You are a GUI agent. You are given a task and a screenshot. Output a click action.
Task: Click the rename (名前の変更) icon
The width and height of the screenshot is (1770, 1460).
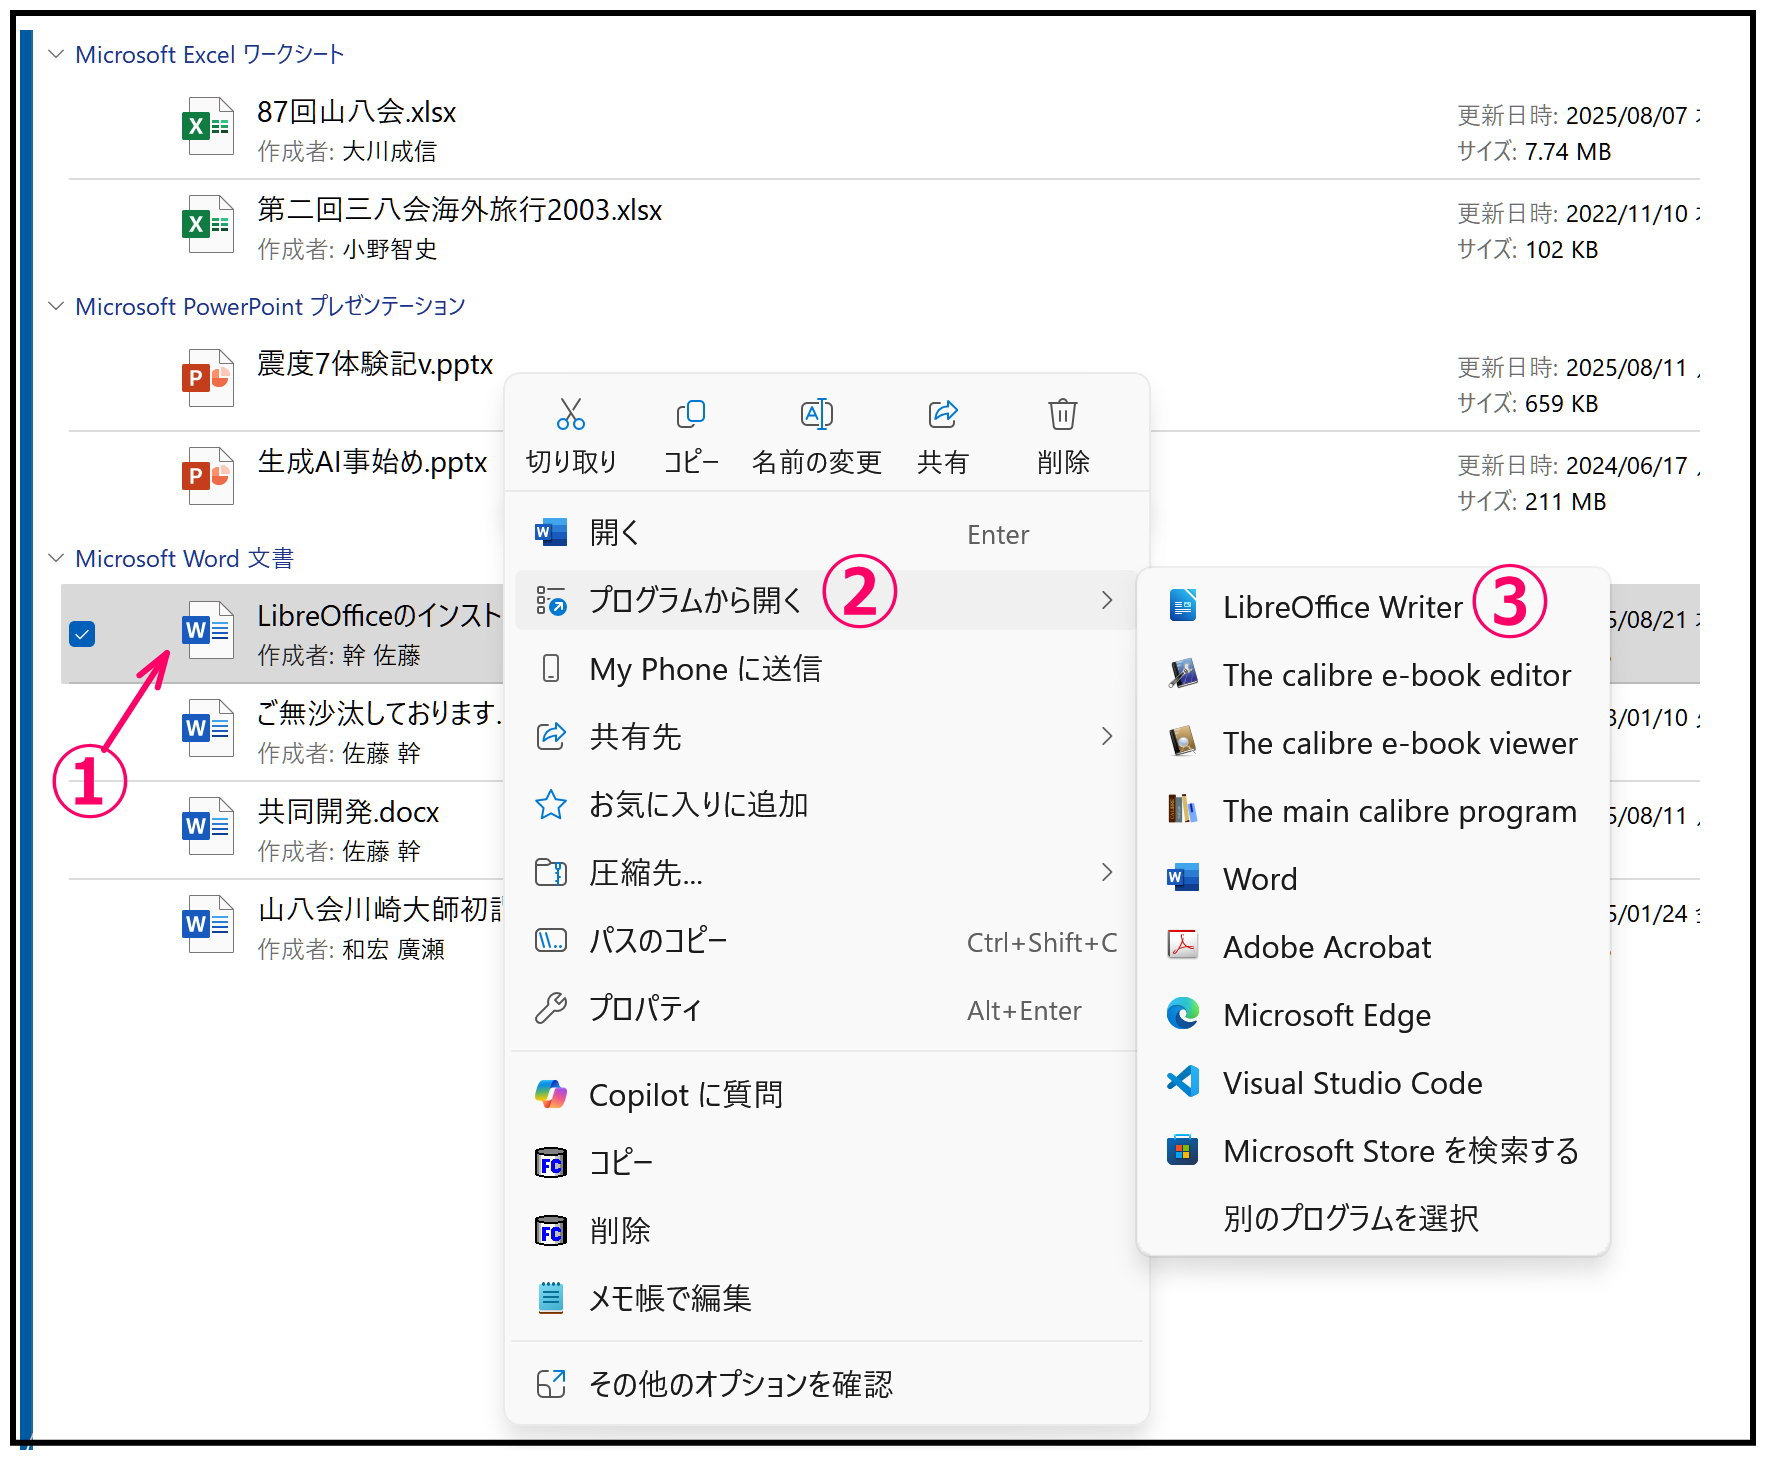pyautogui.click(x=816, y=415)
